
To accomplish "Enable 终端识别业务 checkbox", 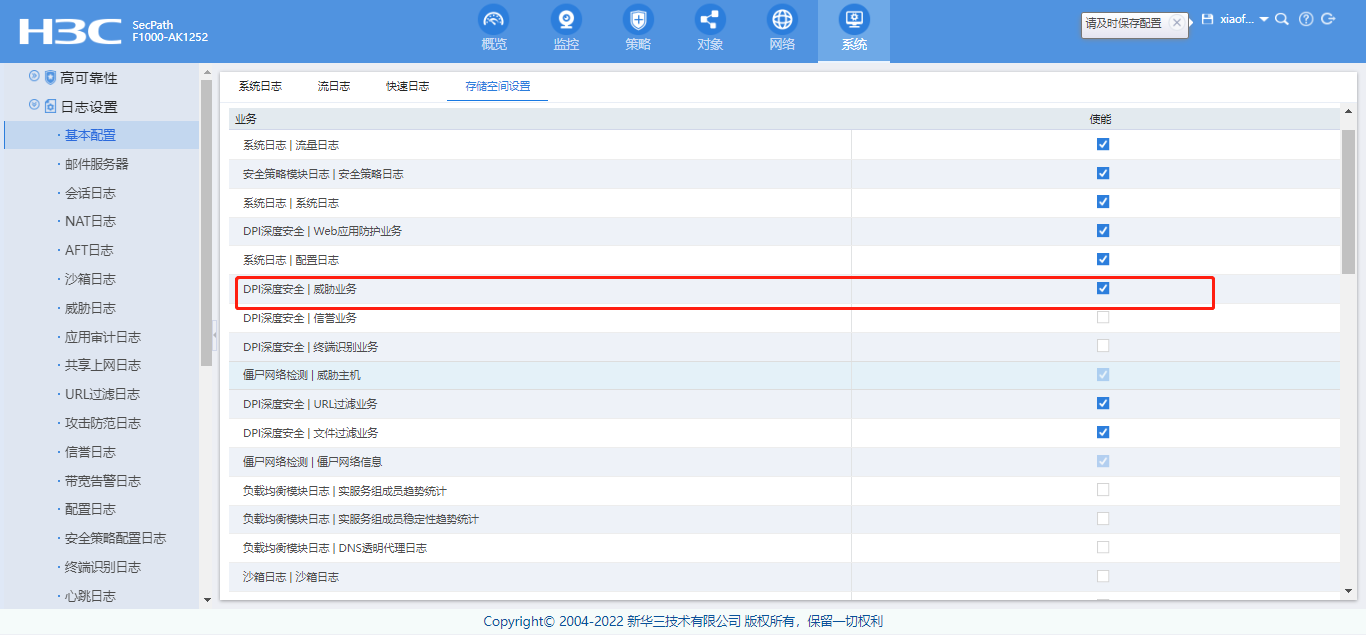I will click(1103, 345).
